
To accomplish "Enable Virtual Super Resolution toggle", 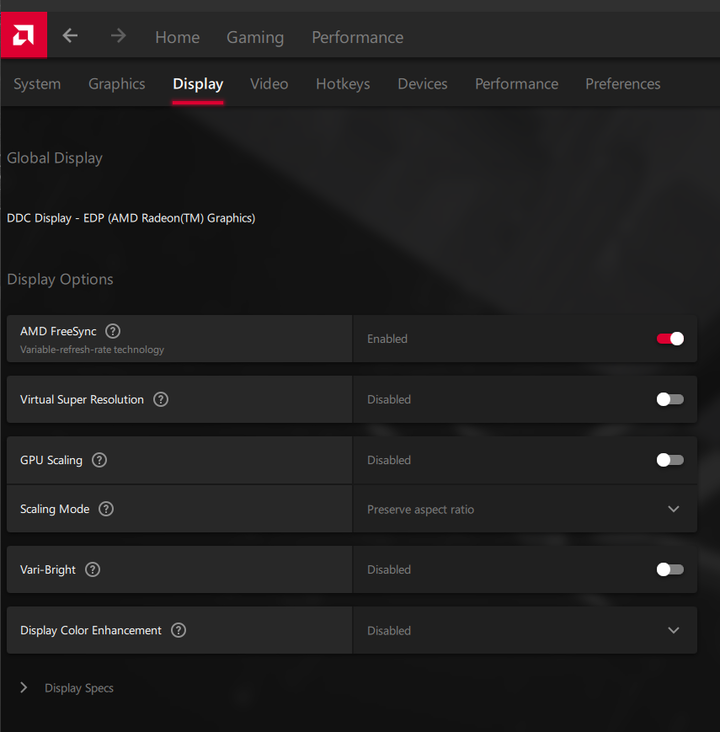I will pyautogui.click(x=670, y=399).
